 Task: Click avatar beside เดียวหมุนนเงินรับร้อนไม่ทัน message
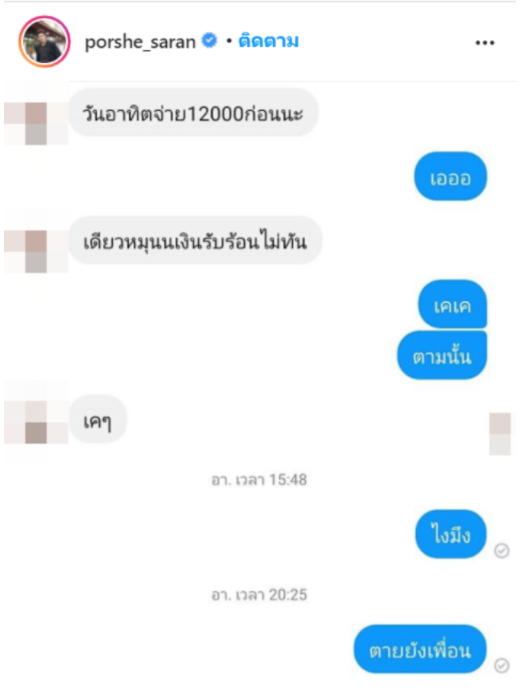pos(36,251)
